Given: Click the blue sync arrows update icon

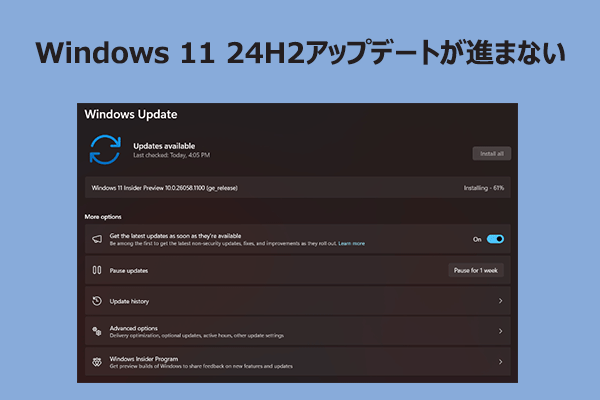Looking at the screenshot, I should [x=105, y=149].
